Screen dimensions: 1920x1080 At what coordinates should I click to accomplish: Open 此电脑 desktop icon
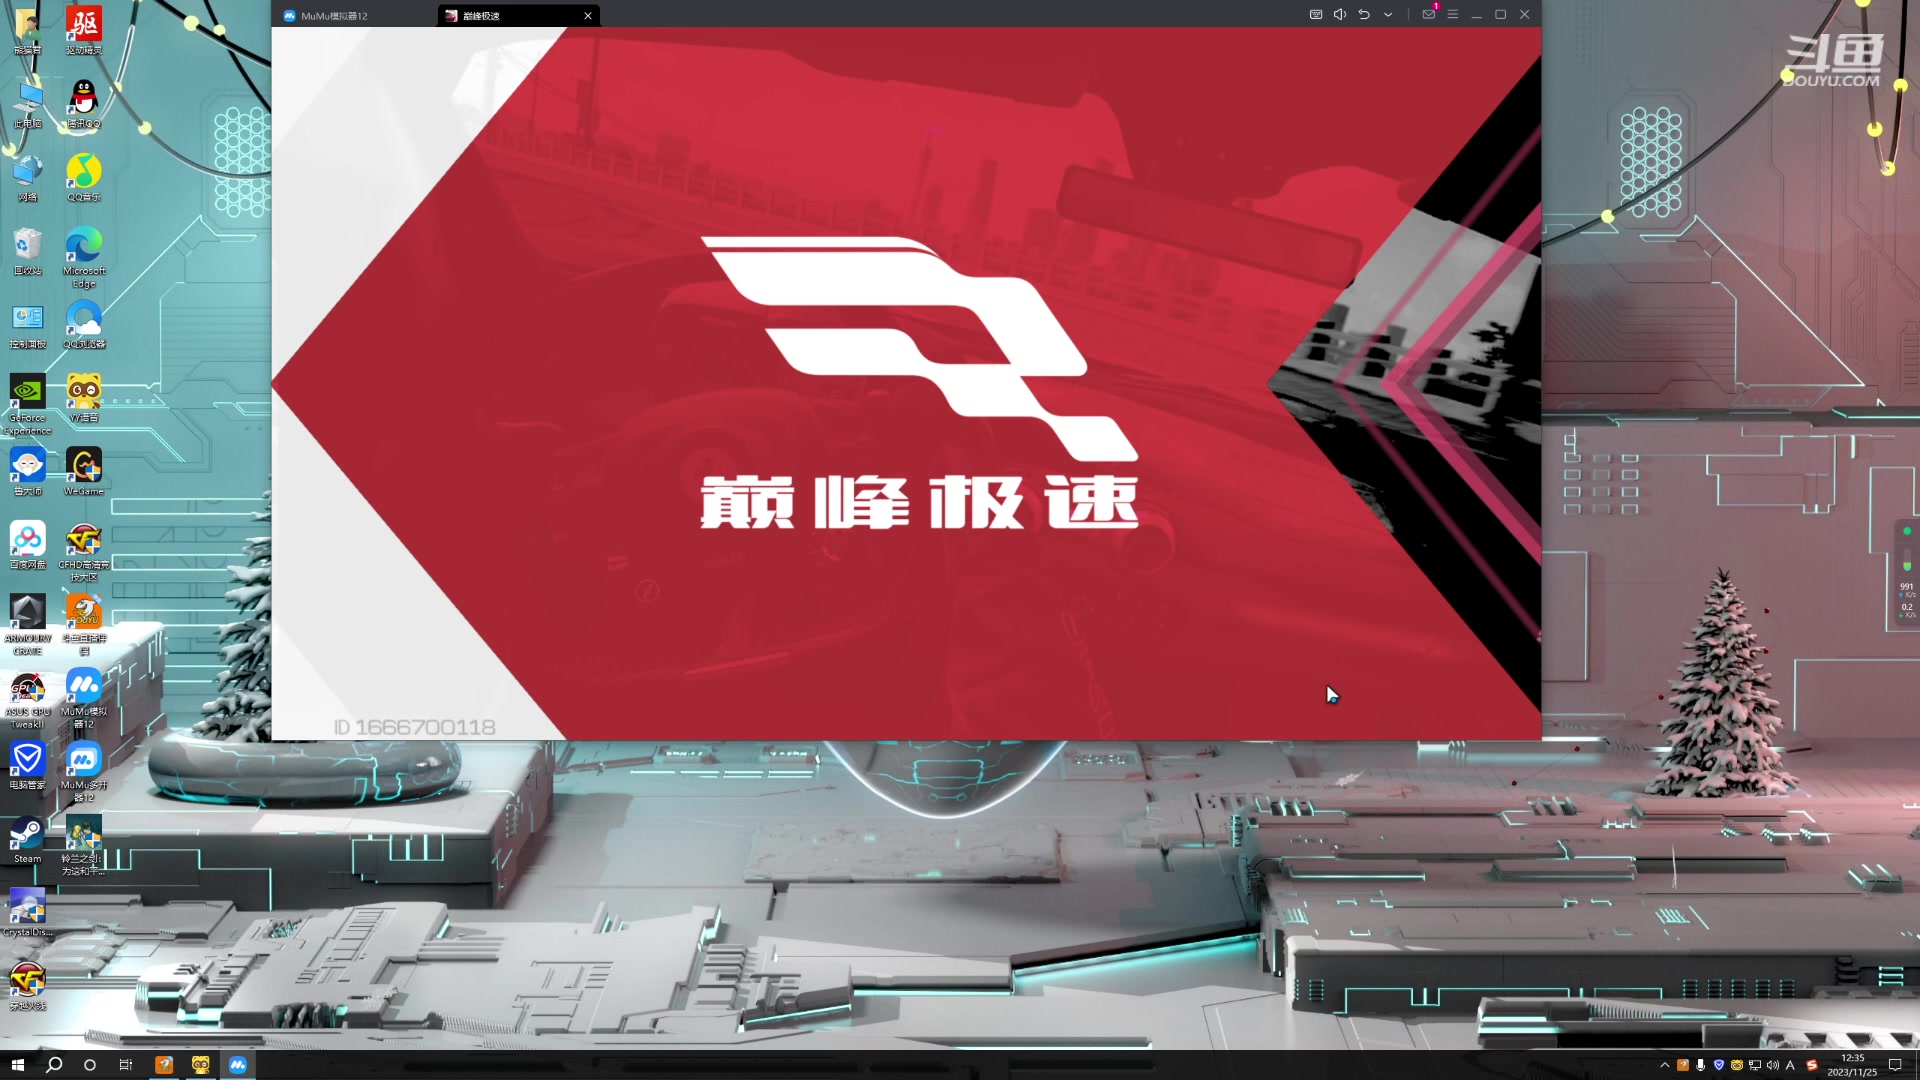(28, 104)
